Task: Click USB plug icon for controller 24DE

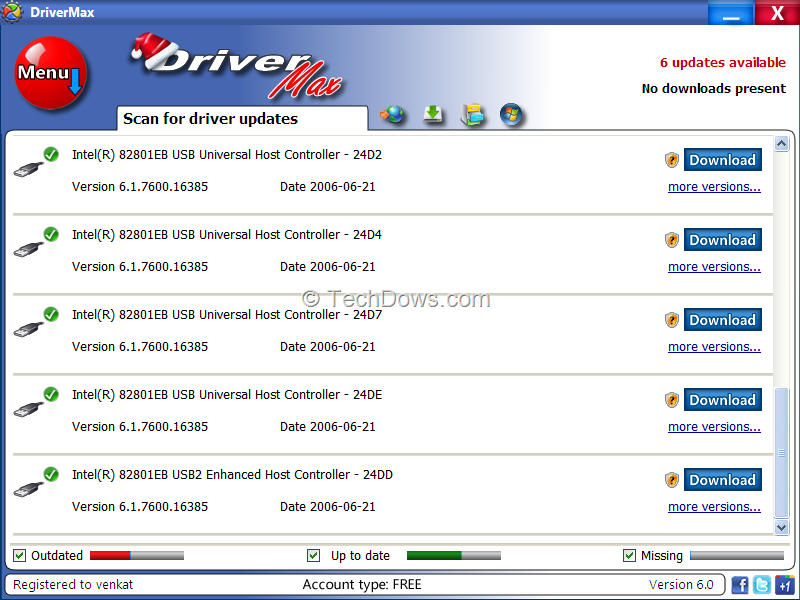Action: pos(29,409)
